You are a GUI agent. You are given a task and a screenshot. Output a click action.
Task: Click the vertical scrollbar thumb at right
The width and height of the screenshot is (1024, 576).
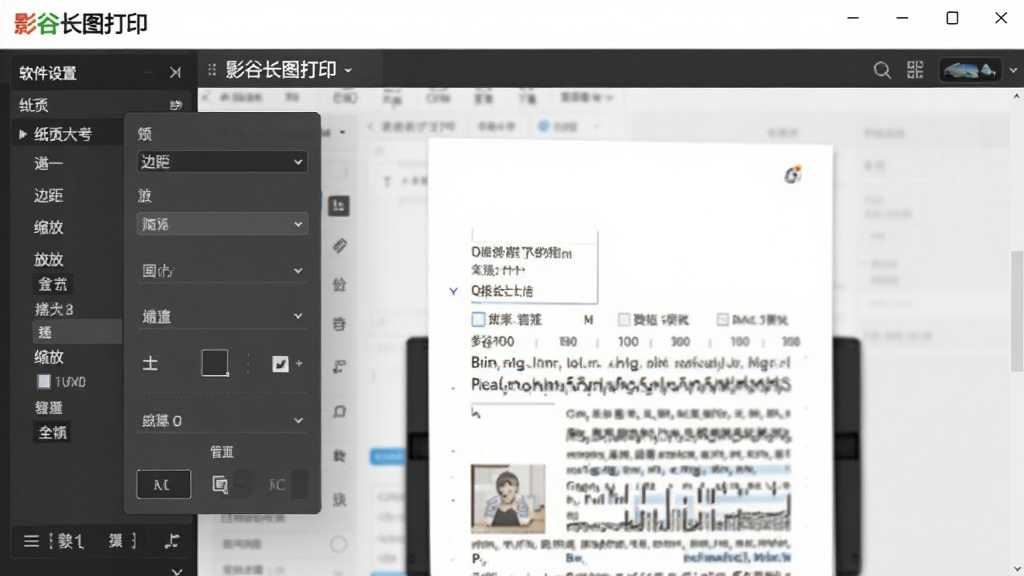click(1017, 311)
